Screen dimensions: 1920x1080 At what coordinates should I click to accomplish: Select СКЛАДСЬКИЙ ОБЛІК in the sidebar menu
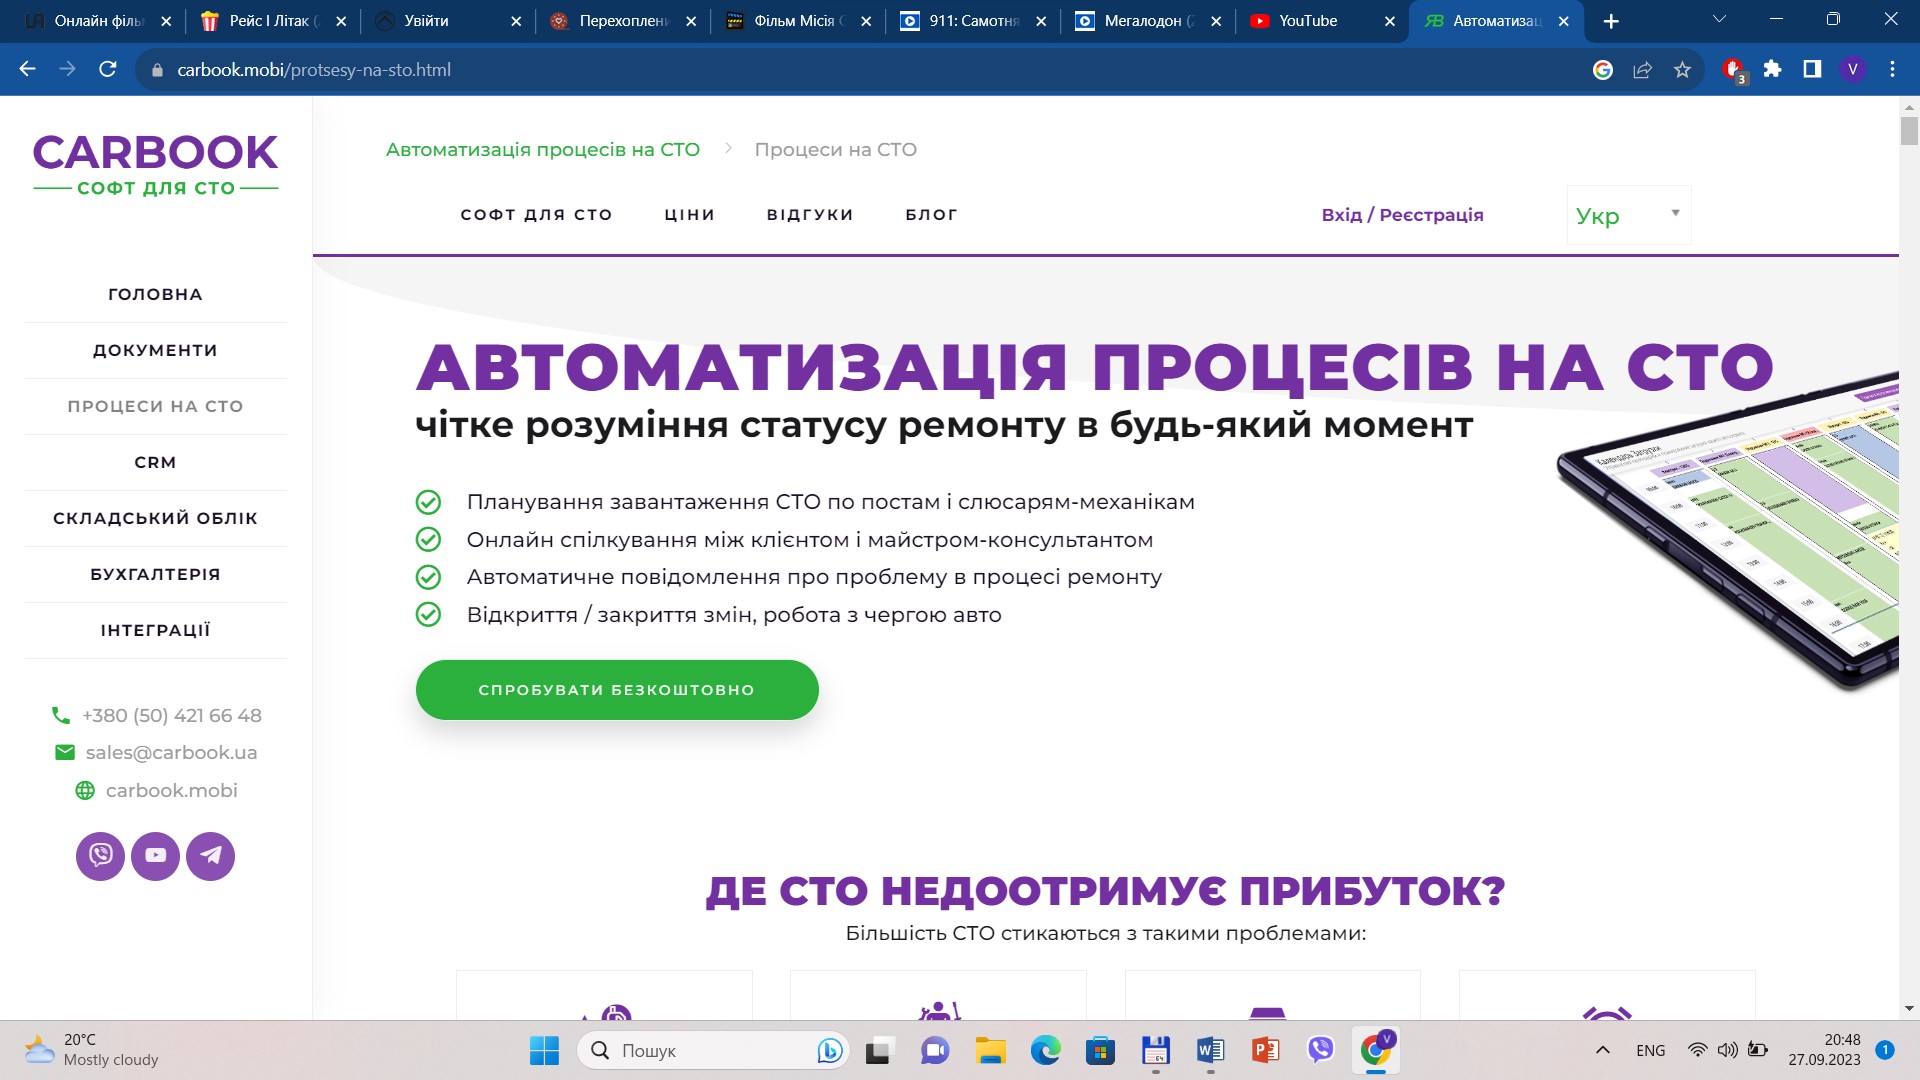(x=155, y=518)
